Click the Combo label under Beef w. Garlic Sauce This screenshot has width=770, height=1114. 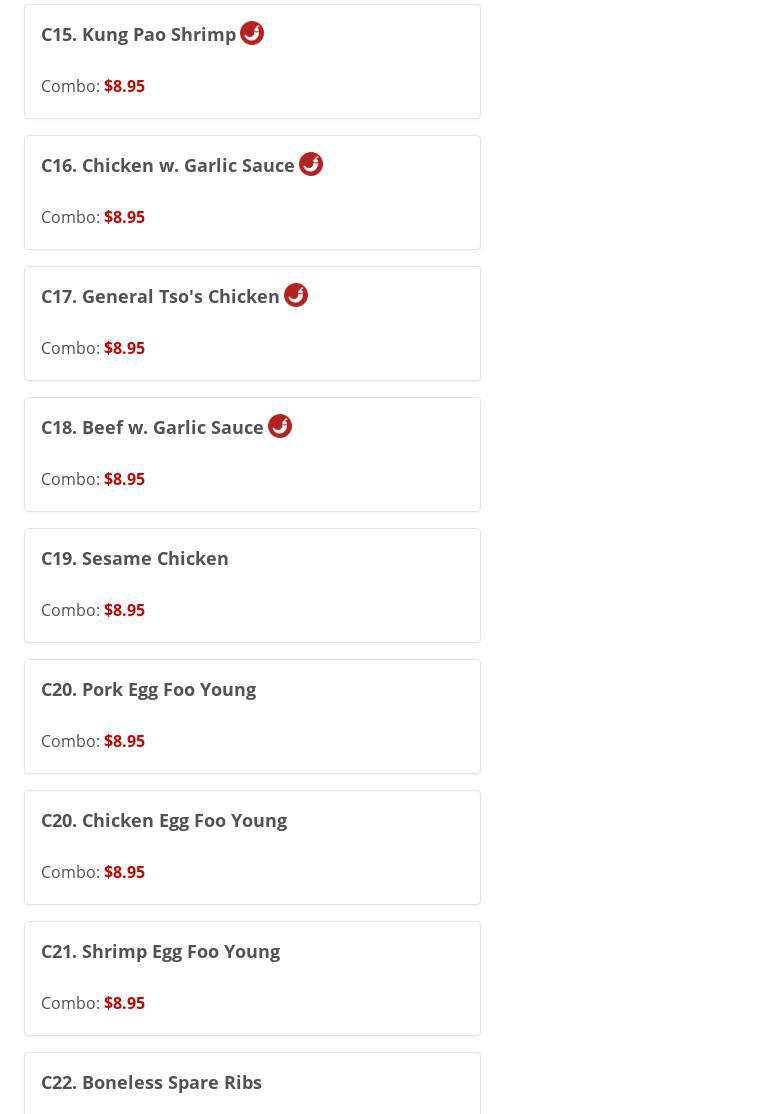[70, 480]
